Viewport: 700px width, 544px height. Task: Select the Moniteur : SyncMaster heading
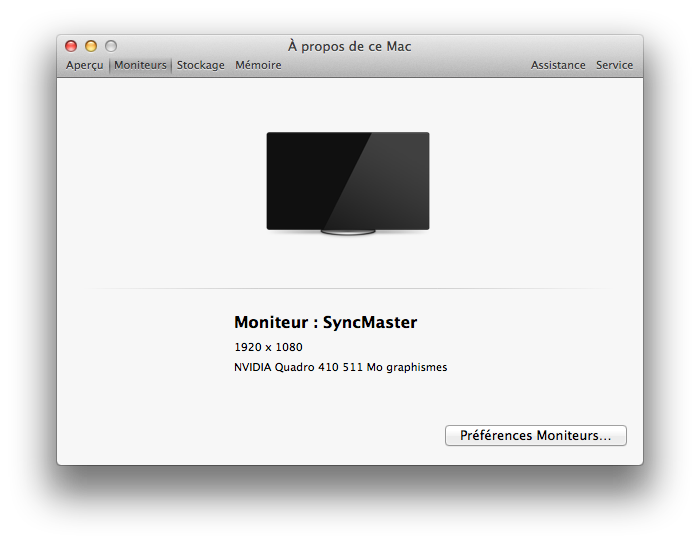tap(325, 322)
